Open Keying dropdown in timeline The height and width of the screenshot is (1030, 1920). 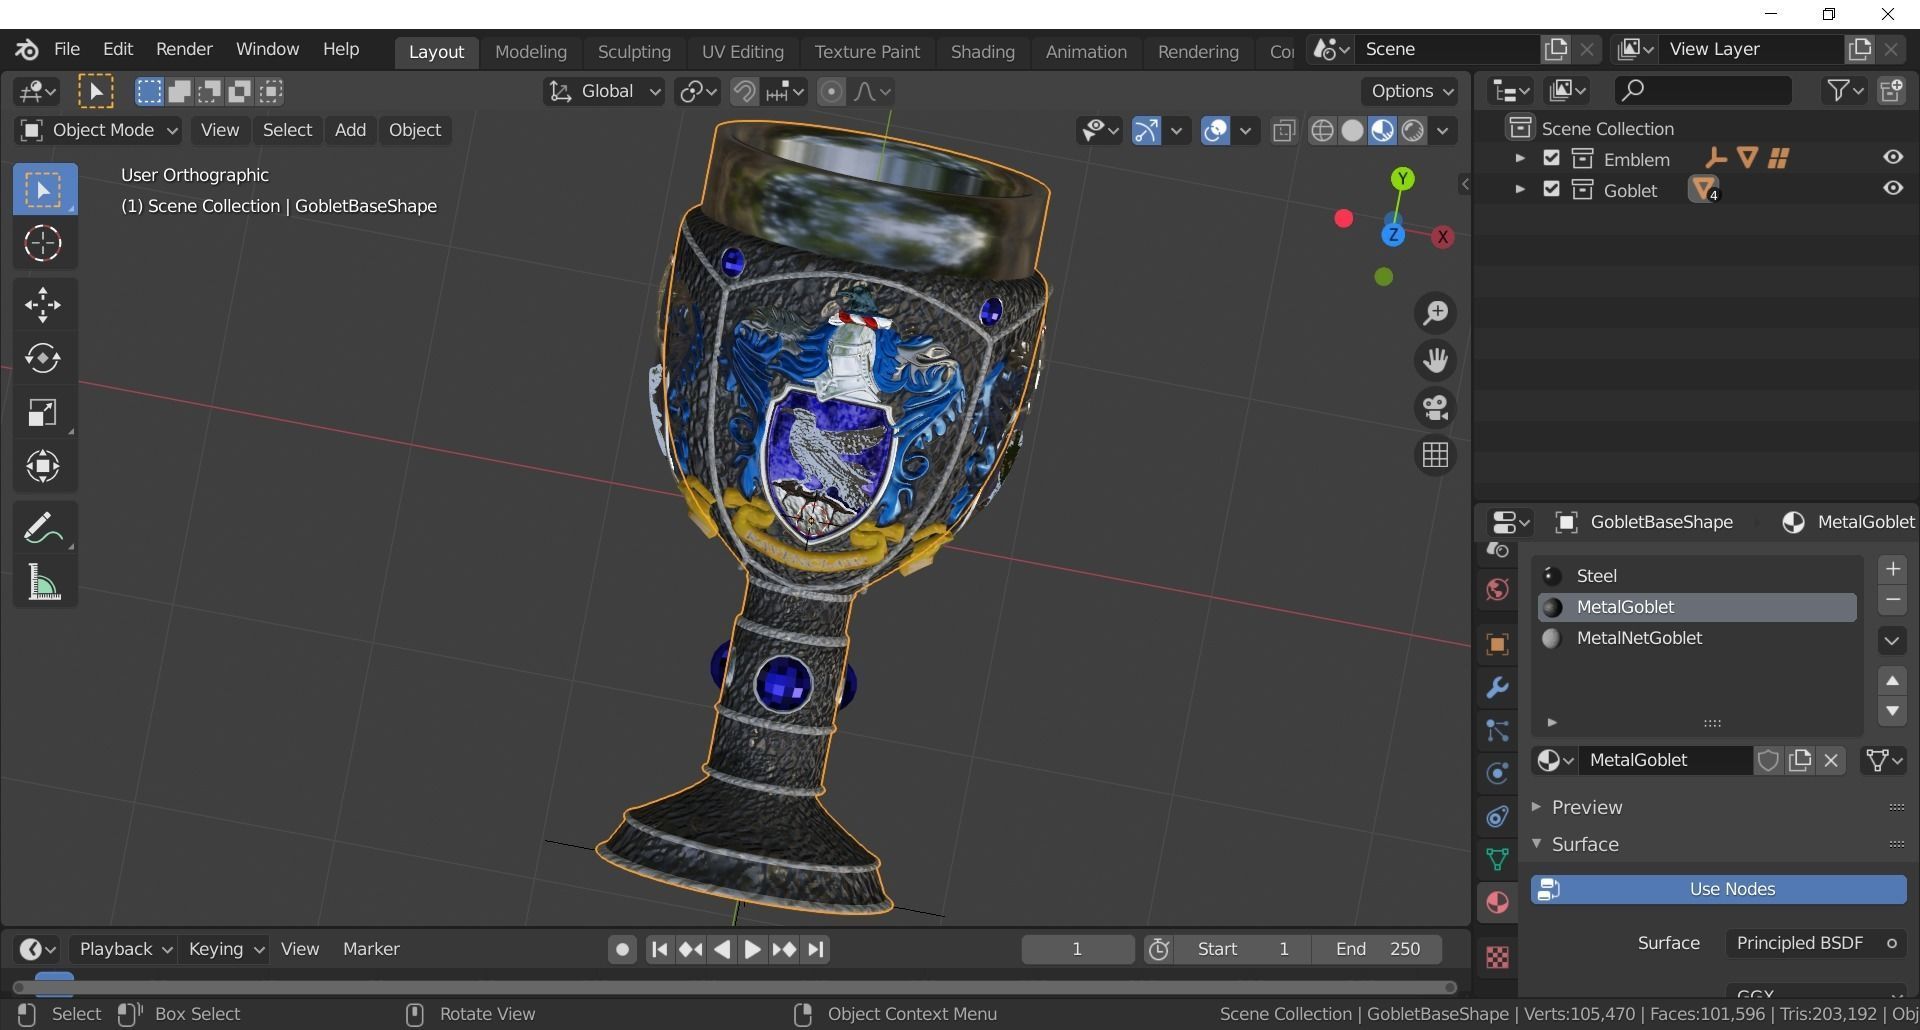click(x=226, y=949)
